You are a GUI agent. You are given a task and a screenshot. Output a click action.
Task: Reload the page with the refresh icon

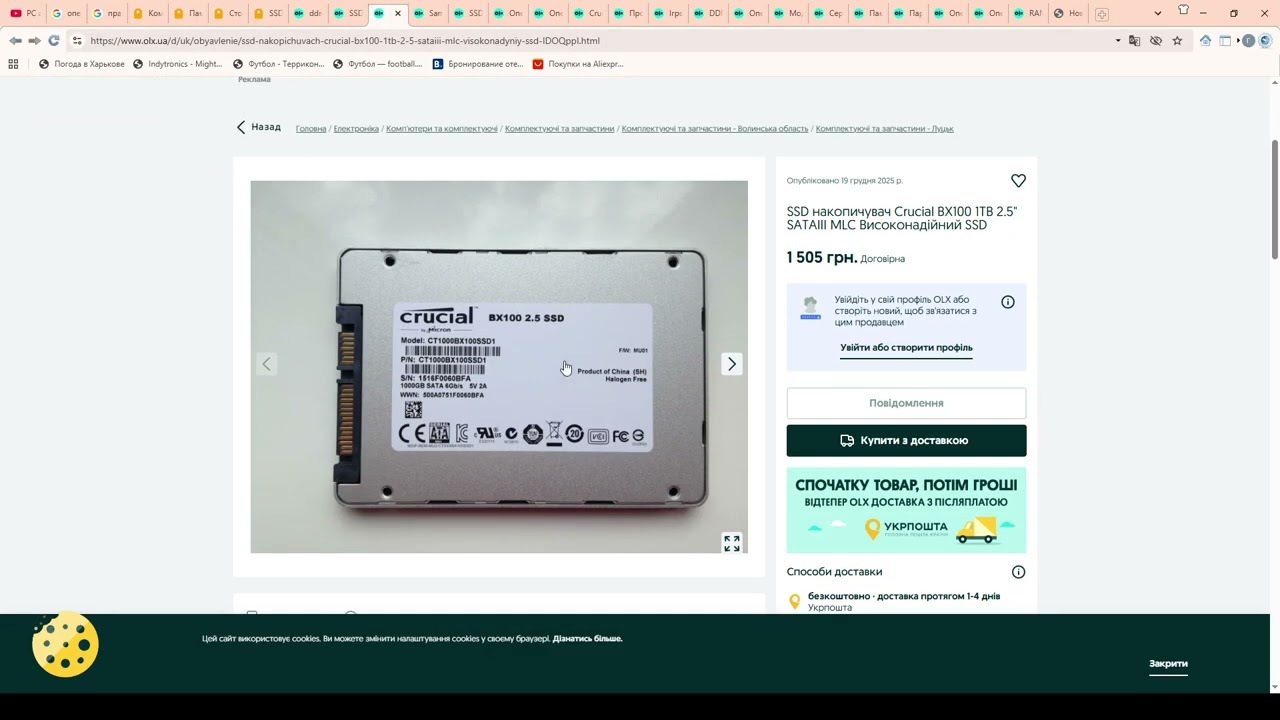(53, 41)
